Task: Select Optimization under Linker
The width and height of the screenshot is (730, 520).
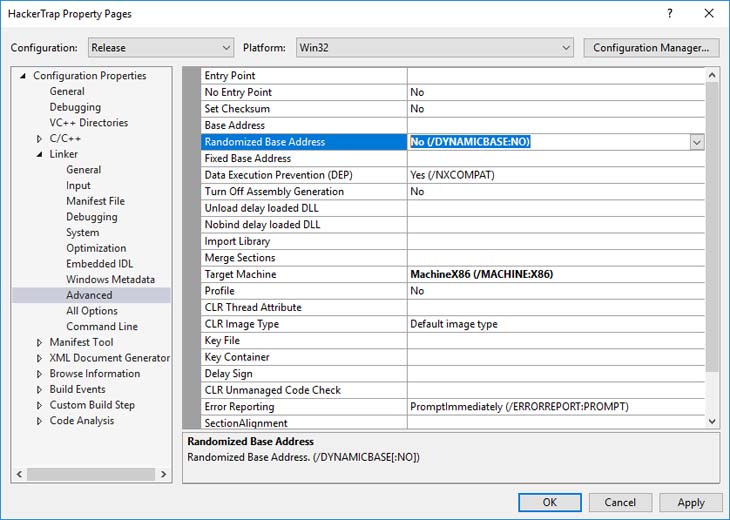Action: [96, 248]
